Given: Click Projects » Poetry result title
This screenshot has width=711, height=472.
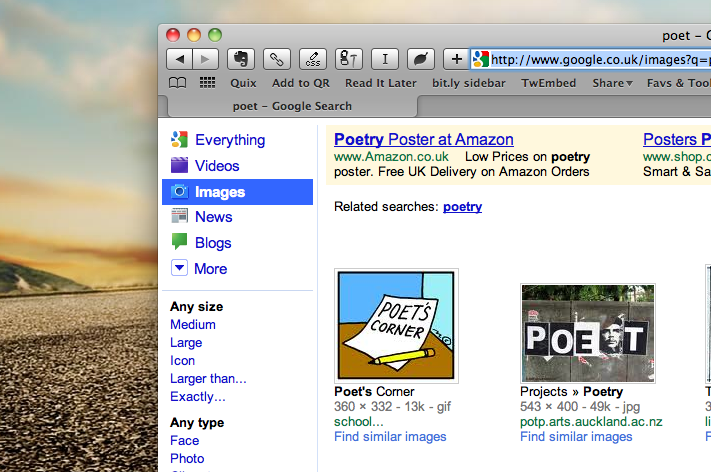Looking at the screenshot, I should click(571, 391).
